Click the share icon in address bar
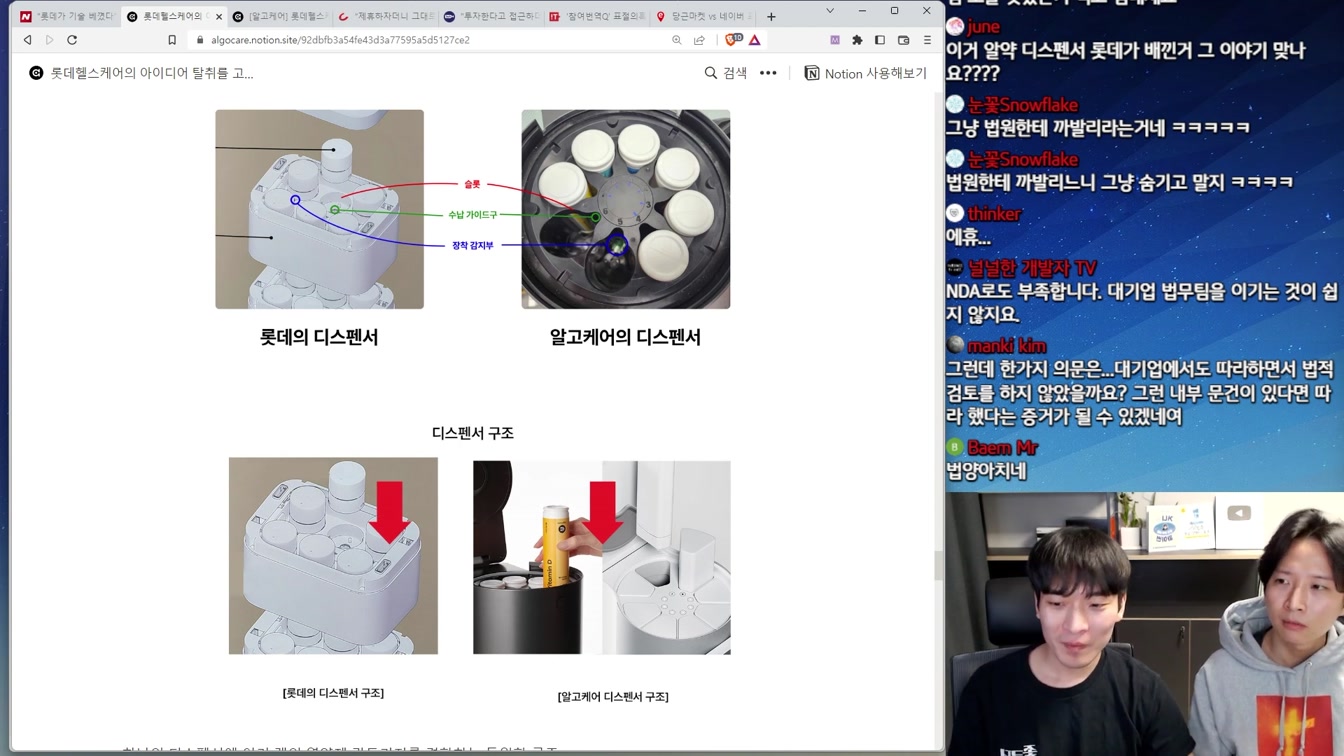Screen dimensions: 1344x756 tap(699, 40)
